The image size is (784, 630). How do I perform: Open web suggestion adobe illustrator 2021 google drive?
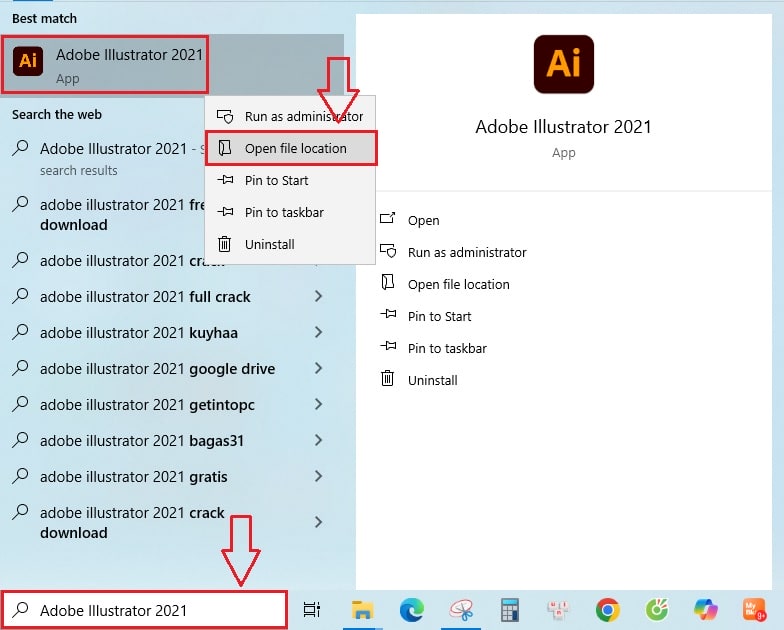click(158, 369)
